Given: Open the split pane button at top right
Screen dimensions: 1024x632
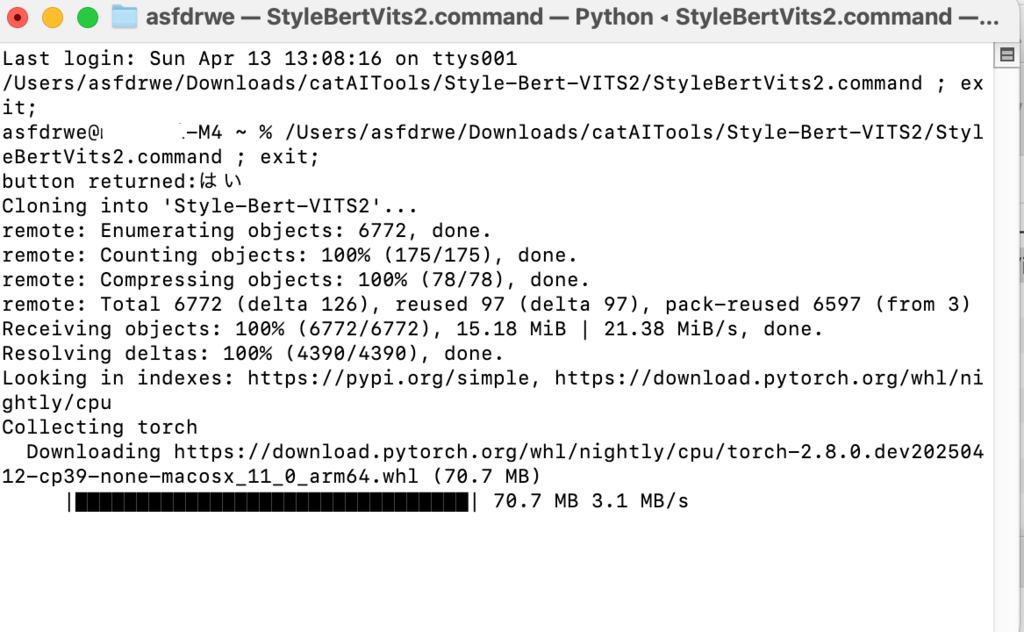Looking at the screenshot, I should tap(1007, 55).
